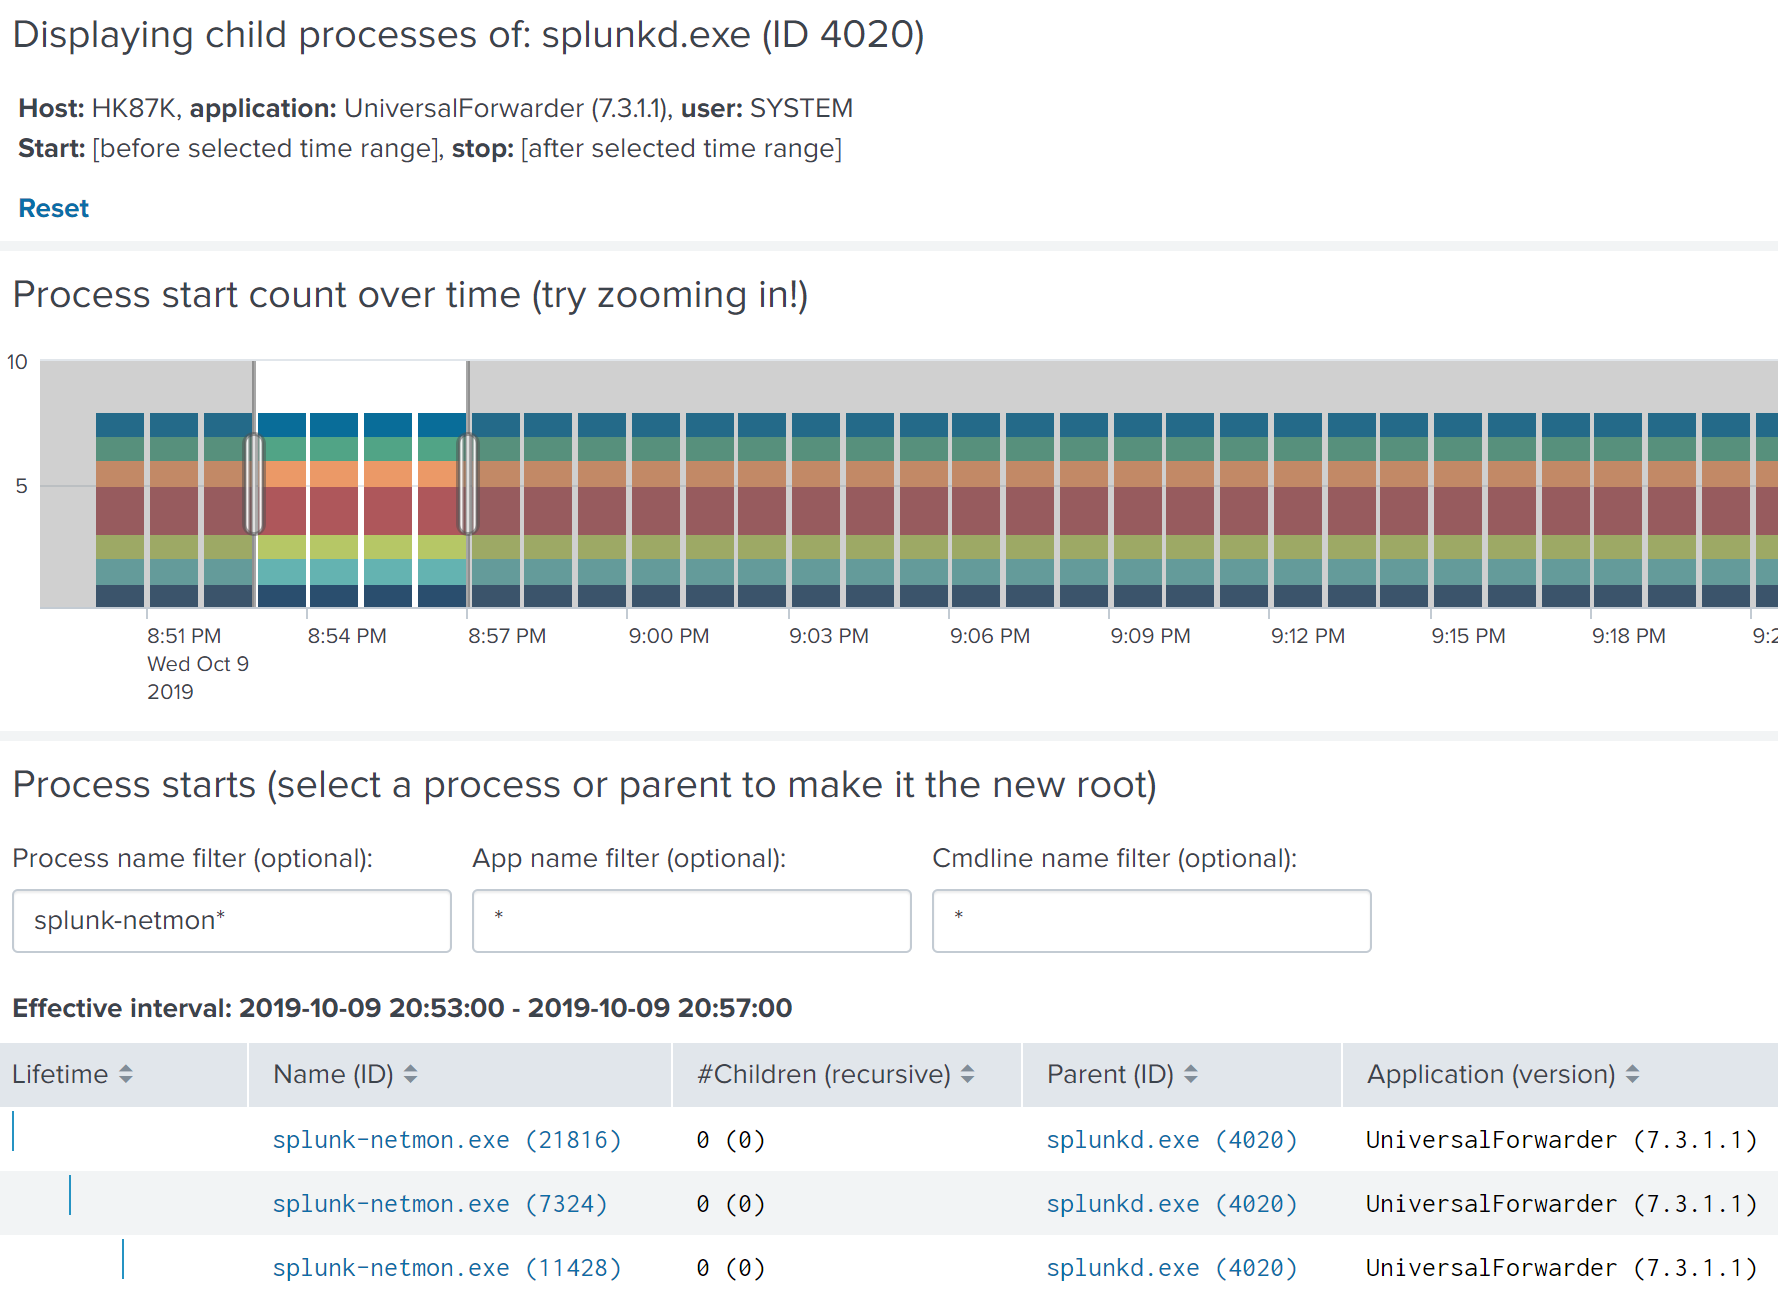
Task: Open splunk-netmon.exe (21816) process link
Action: click(447, 1140)
